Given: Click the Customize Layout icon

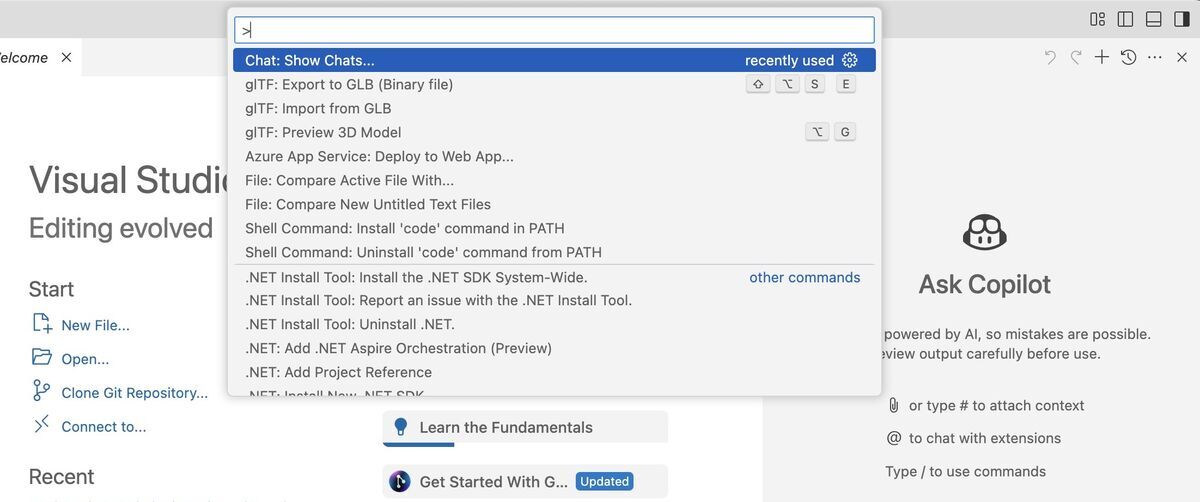Looking at the screenshot, I should [1097, 19].
